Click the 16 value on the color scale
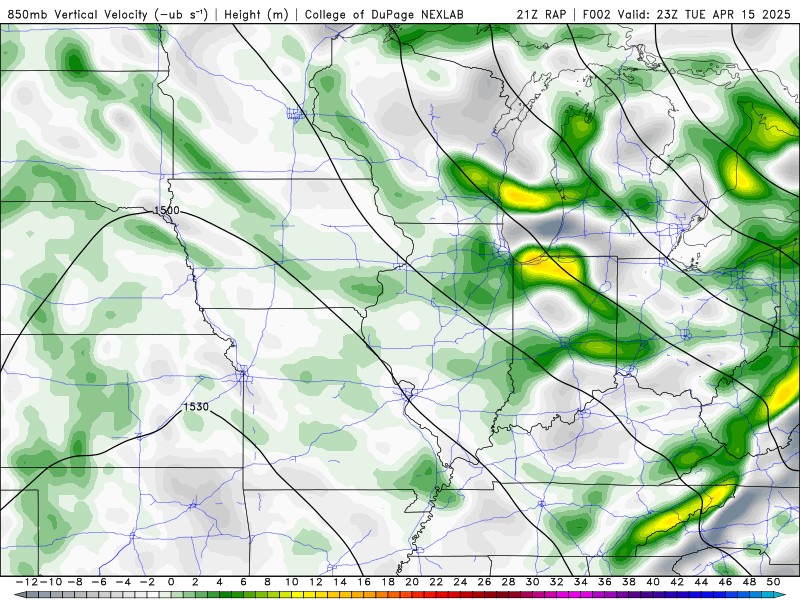 [x=364, y=582]
